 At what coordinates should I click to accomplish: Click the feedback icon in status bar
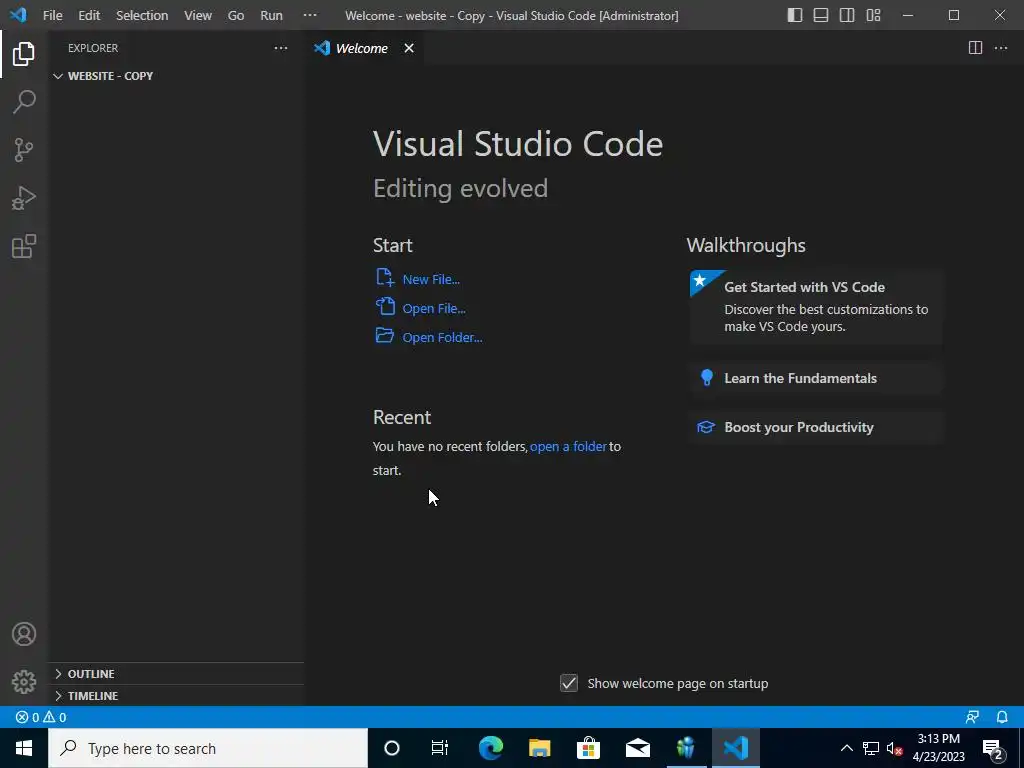[972, 717]
